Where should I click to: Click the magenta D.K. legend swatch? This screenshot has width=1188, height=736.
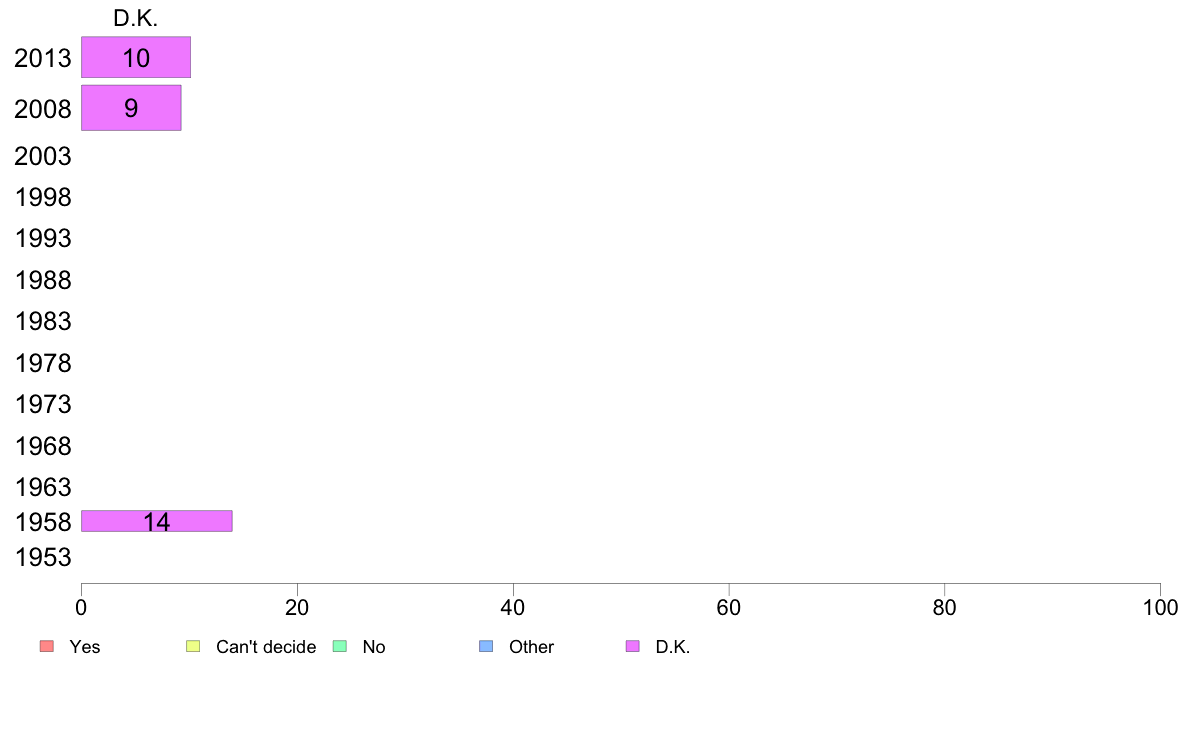tap(633, 646)
